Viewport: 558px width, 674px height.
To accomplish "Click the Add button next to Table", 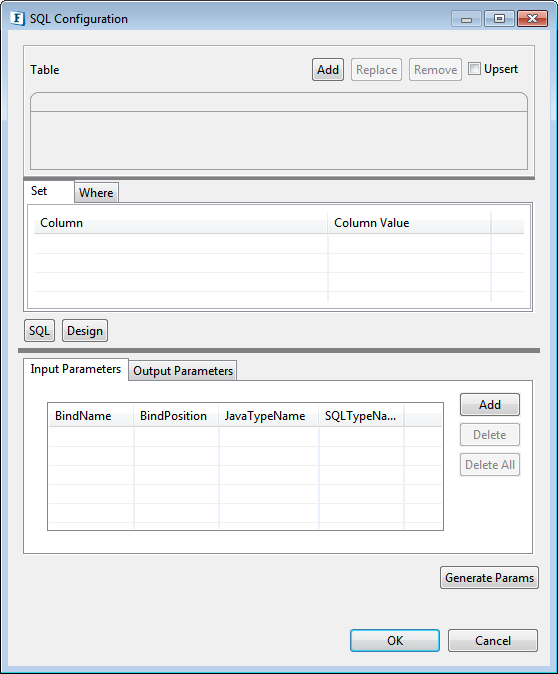I will (328, 70).
